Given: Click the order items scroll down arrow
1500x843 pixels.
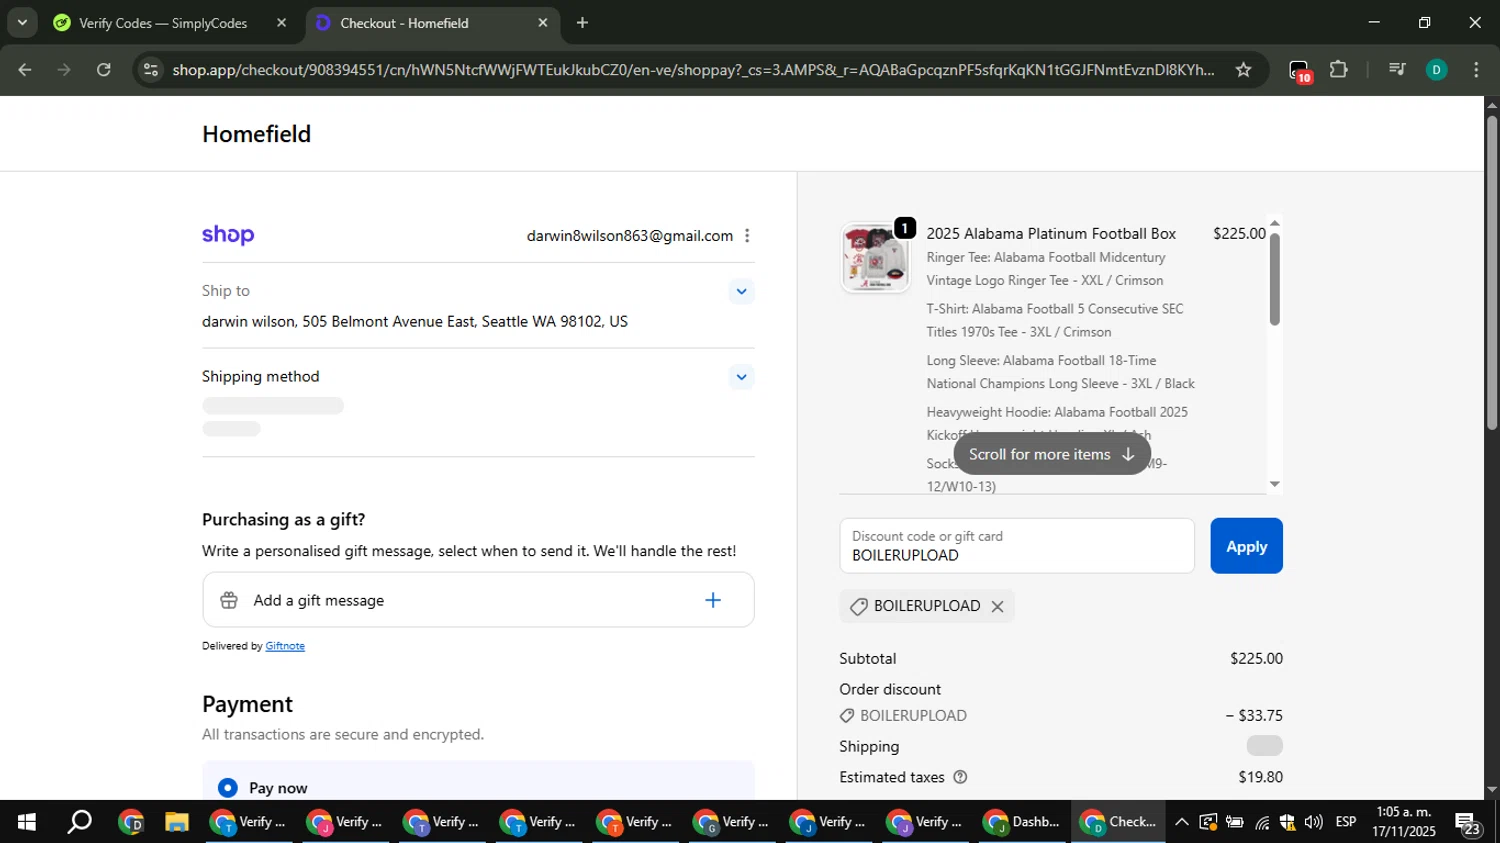Looking at the screenshot, I should coord(1274,484).
